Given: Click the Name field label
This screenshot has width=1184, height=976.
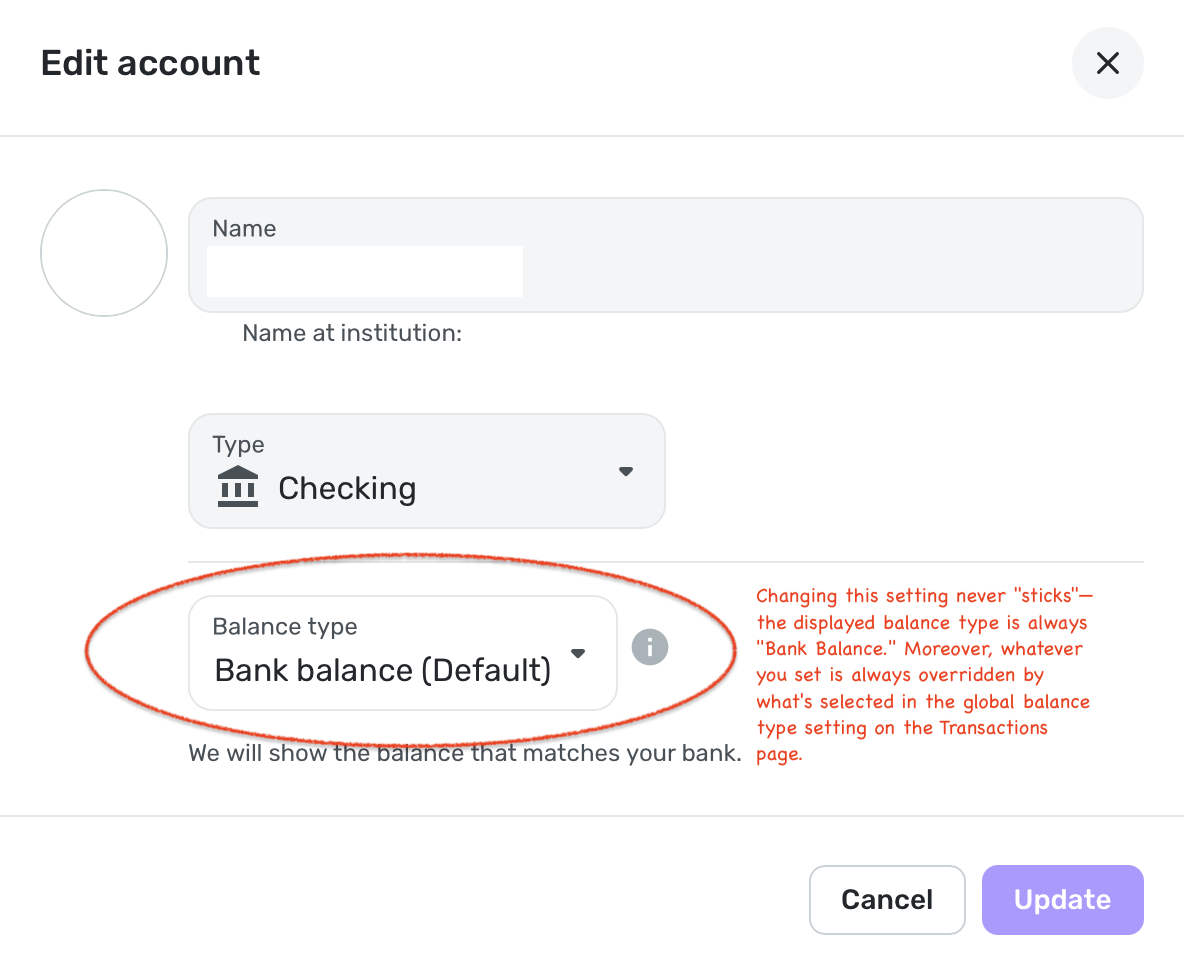Looking at the screenshot, I should 244,229.
